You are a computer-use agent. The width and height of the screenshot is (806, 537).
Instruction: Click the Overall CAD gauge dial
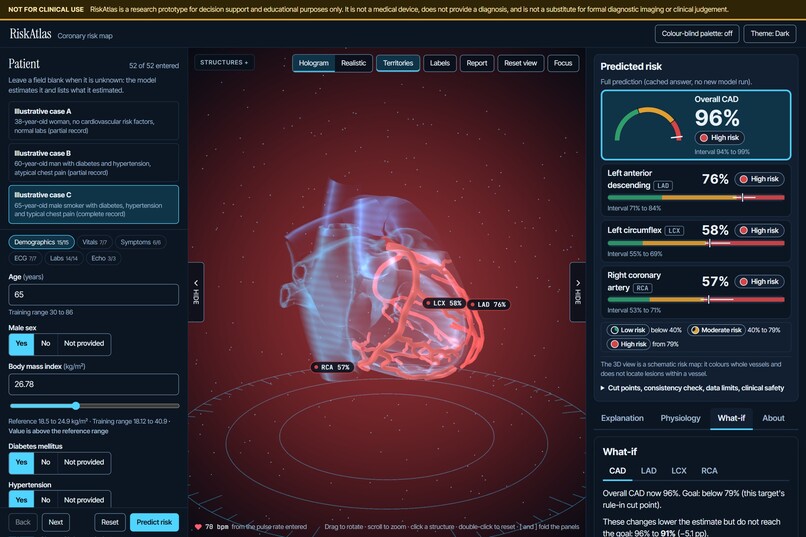point(648,124)
